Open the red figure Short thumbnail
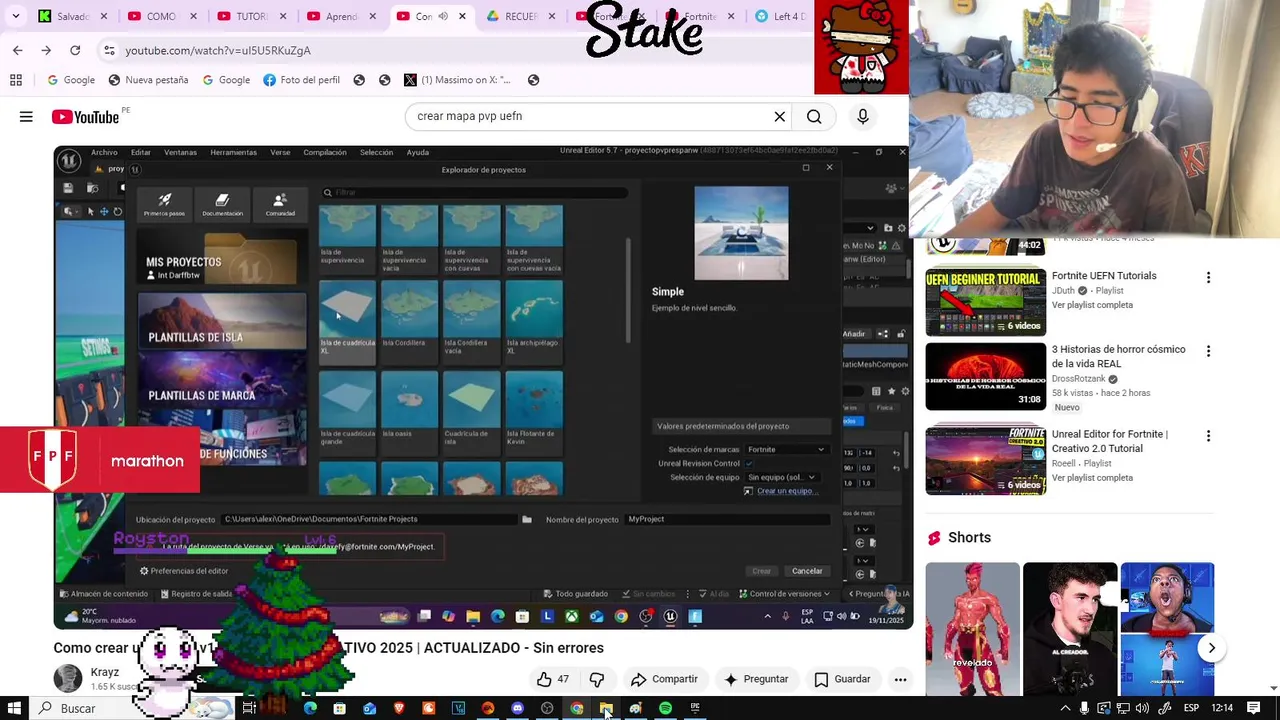Image resolution: width=1280 pixels, height=720 pixels. click(x=972, y=628)
